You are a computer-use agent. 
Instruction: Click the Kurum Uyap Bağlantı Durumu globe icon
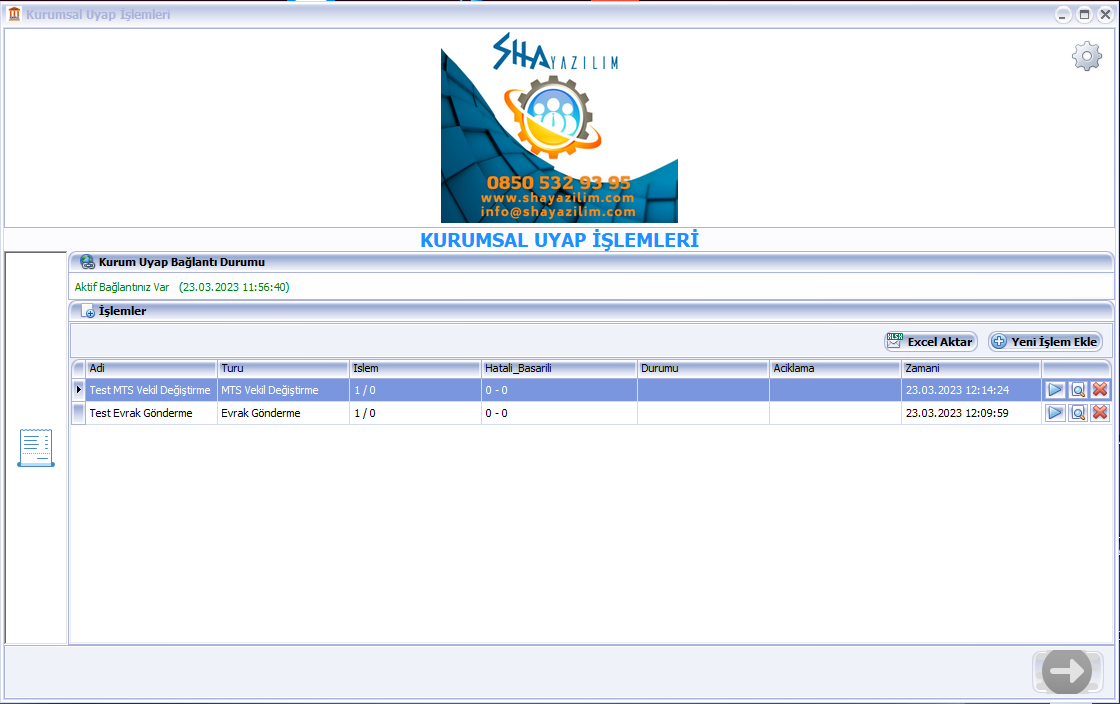click(x=87, y=262)
